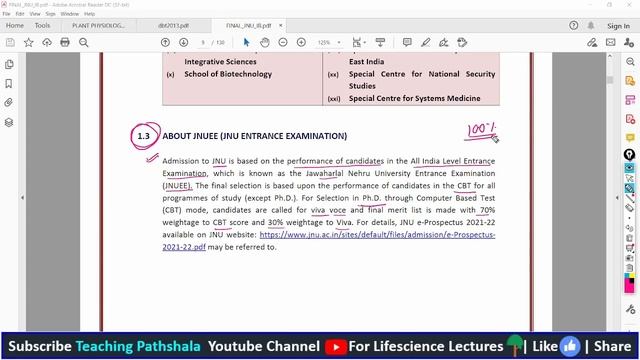Click the Help question mark icon

click(573, 25)
